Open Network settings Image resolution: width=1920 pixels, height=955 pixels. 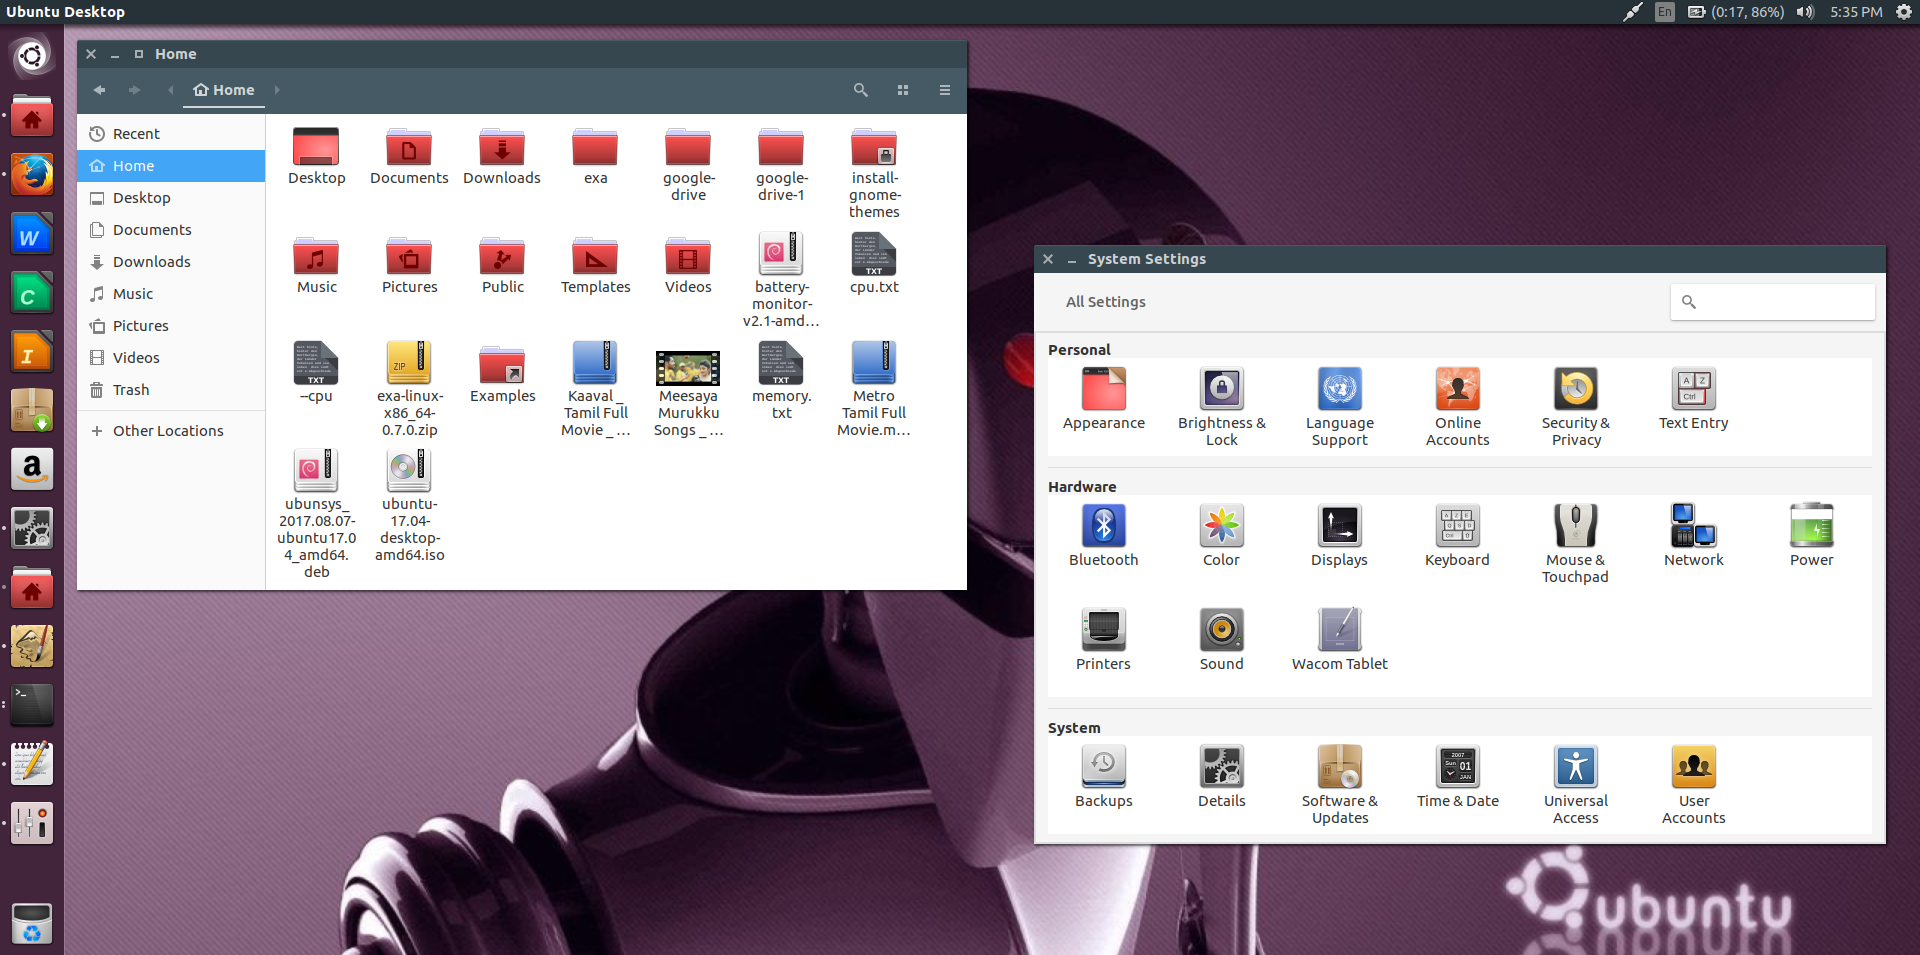[x=1693, y=537]
